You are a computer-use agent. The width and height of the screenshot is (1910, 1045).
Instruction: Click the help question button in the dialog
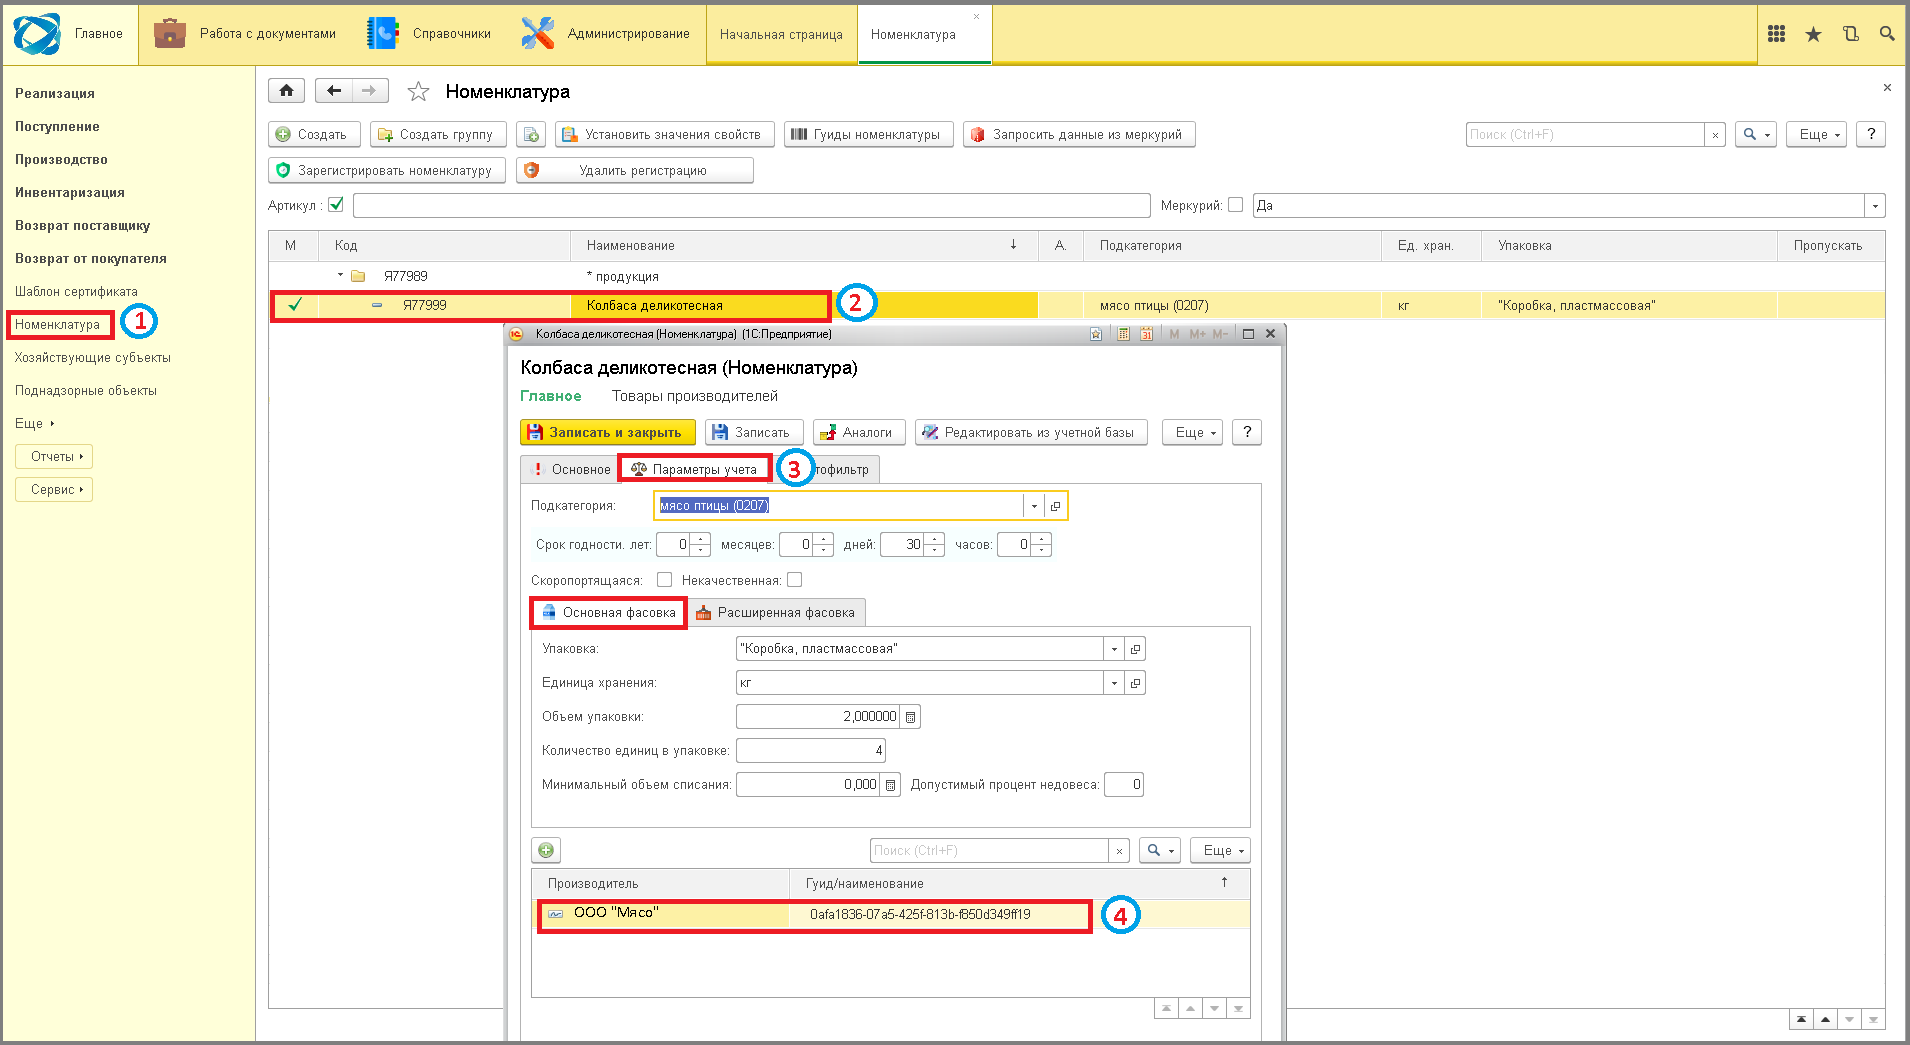pos(1246,432)
